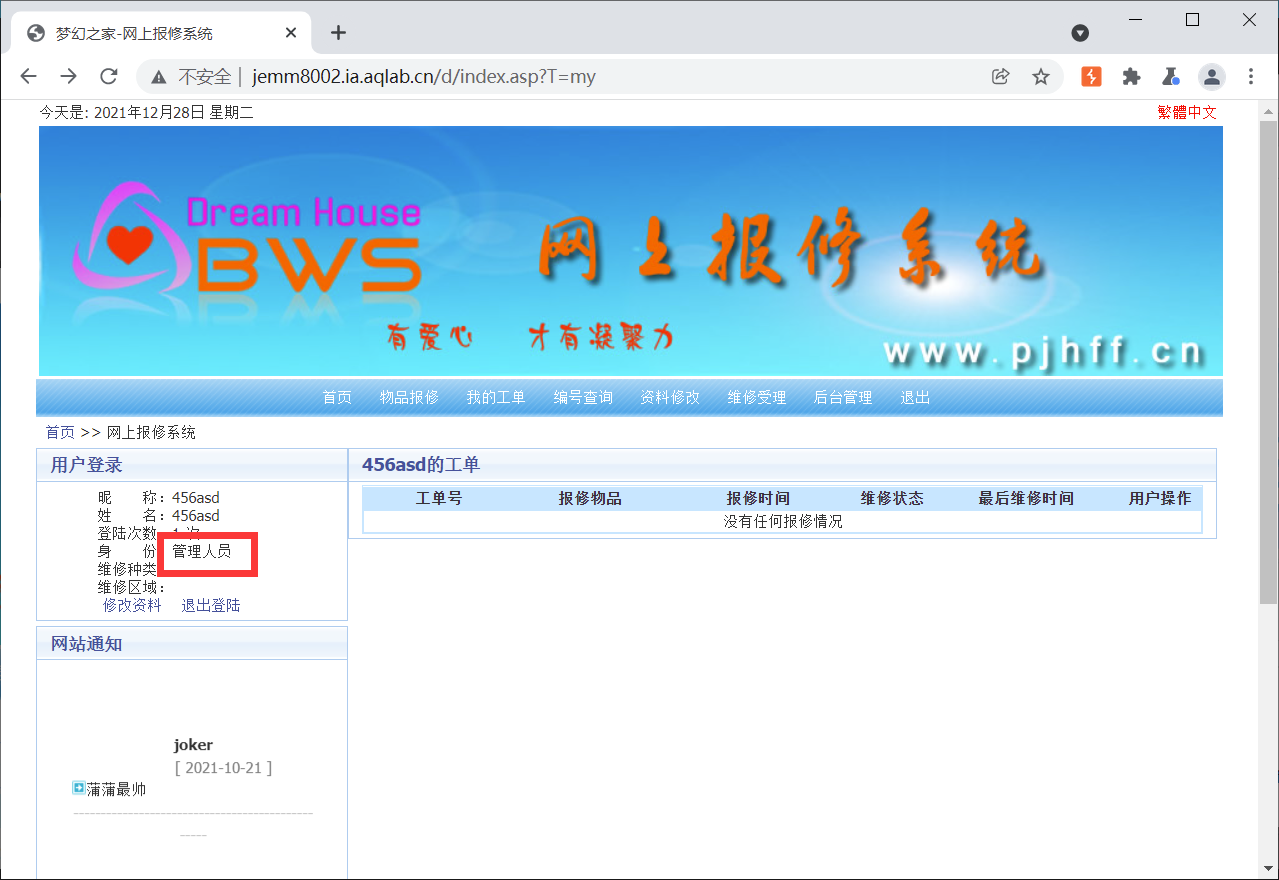Click the 工单号 column header
Viewport: 1279px width, 880px height.
439,498
